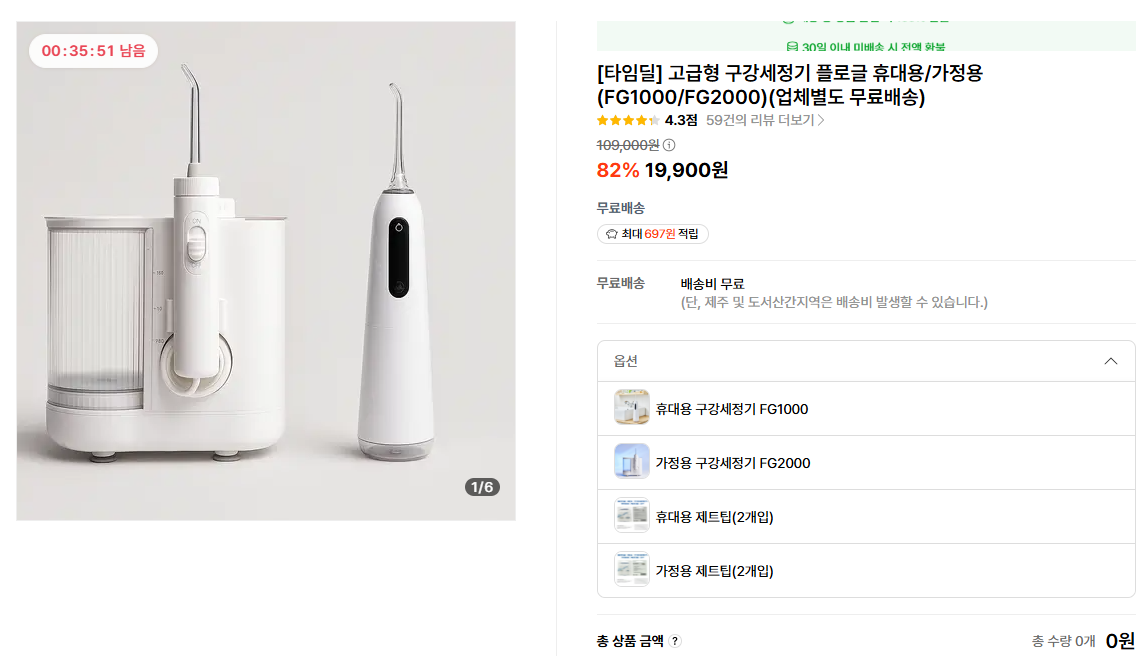Collapse the 옵션 dropdown with the chevron
This screenshot has width=1143, height=656.
point(1110,361)
